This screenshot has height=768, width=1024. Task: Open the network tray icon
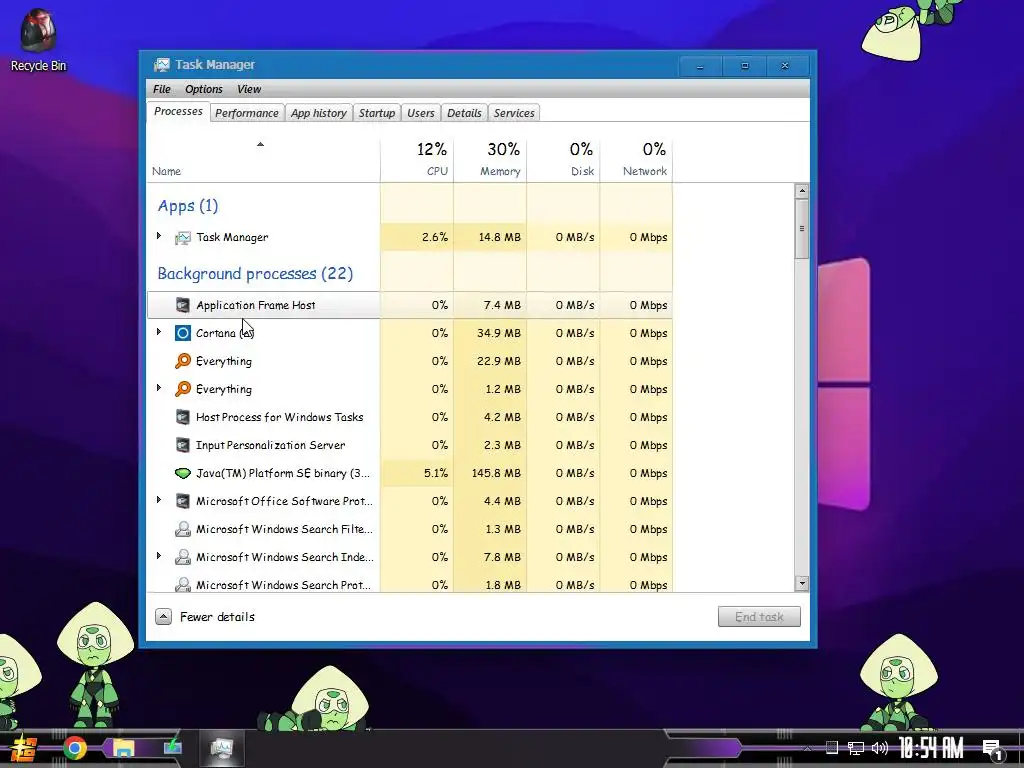[x=856, y=748]
